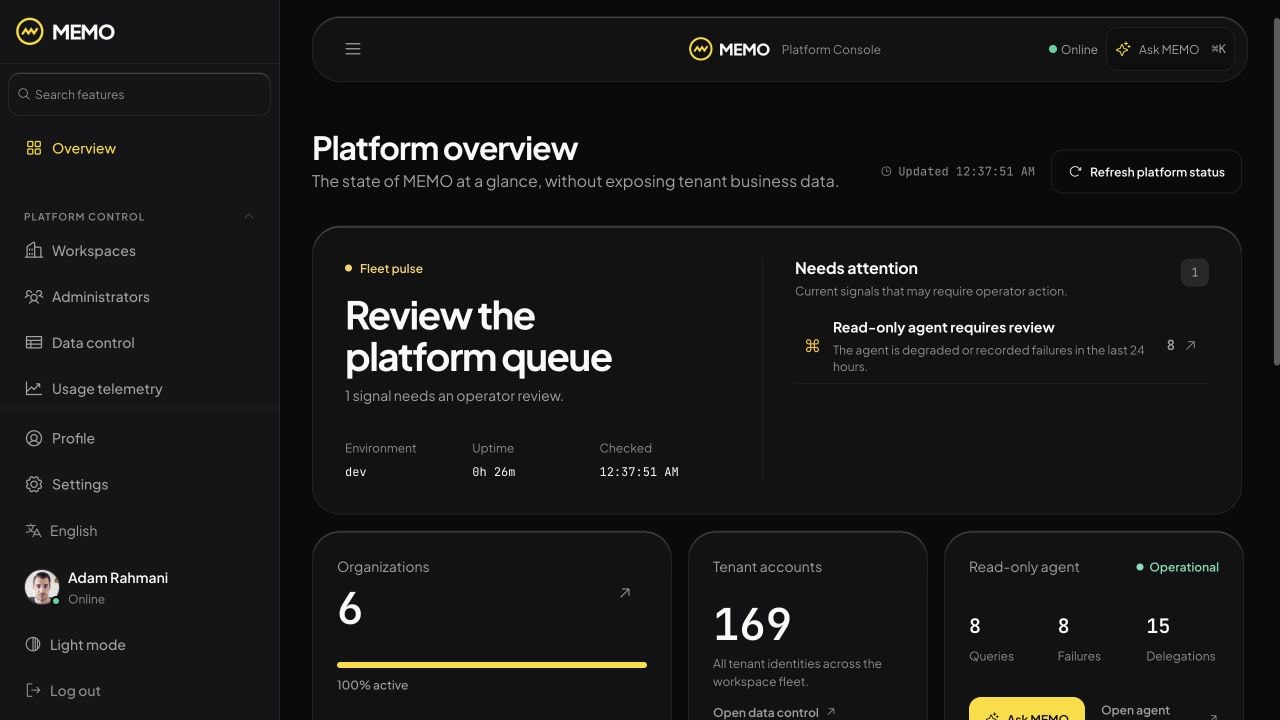
Task: Click the command icon beside read-only agent alert
Action: click(x=812, y=346)
